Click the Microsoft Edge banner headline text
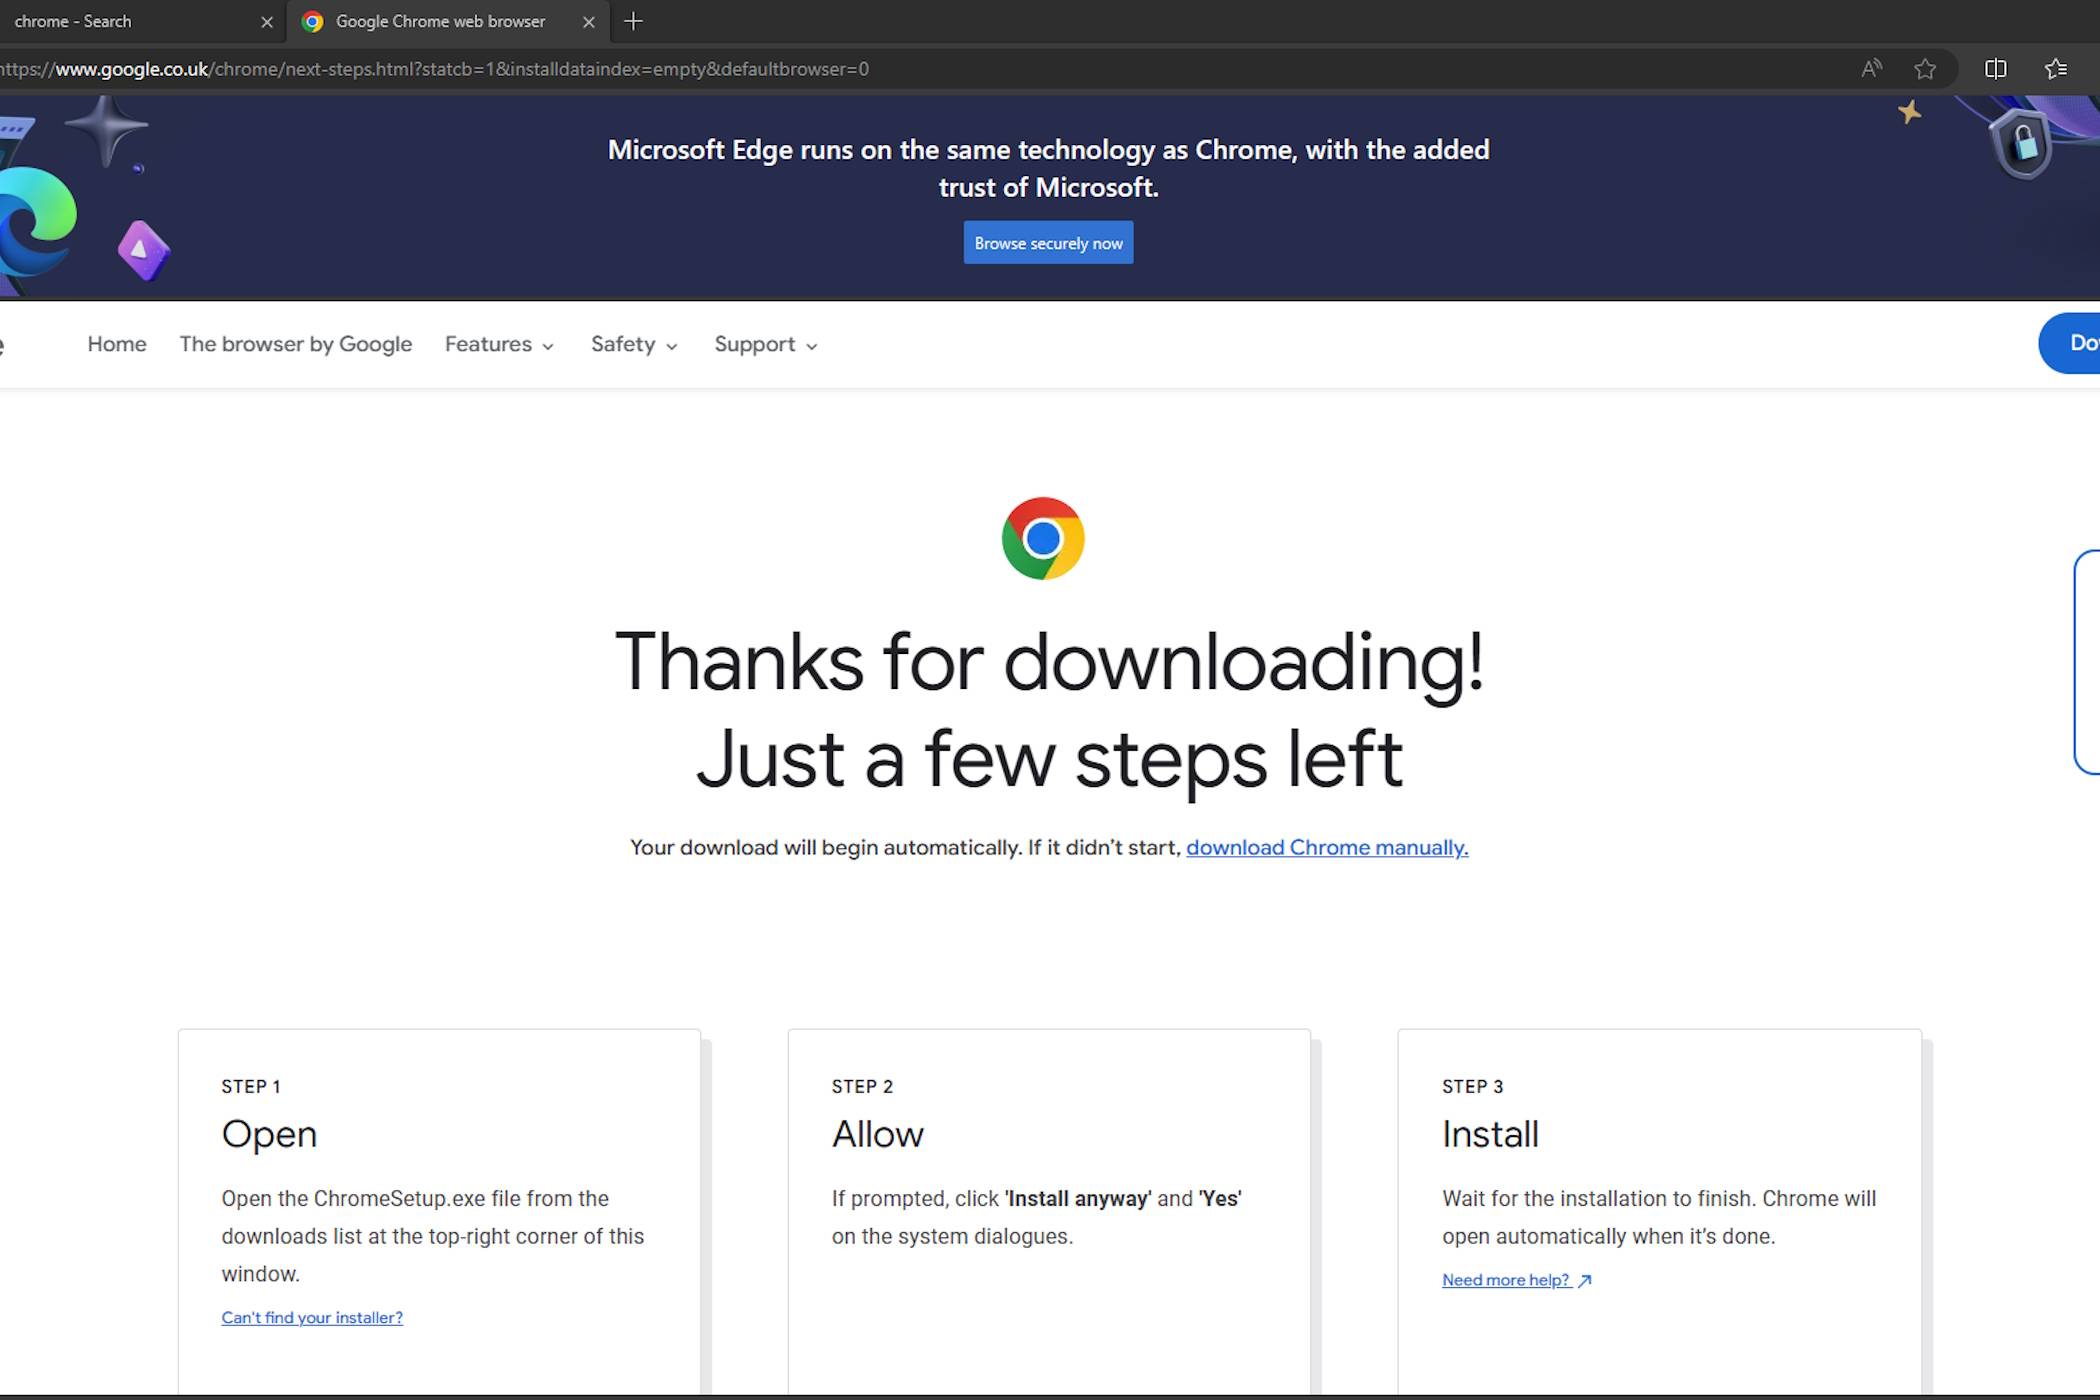 (1048, 168)
